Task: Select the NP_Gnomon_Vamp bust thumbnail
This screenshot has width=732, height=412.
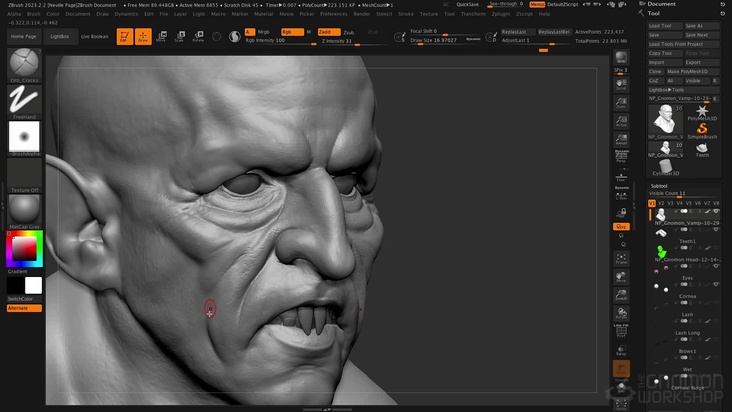Action: [x=666, y=117]
